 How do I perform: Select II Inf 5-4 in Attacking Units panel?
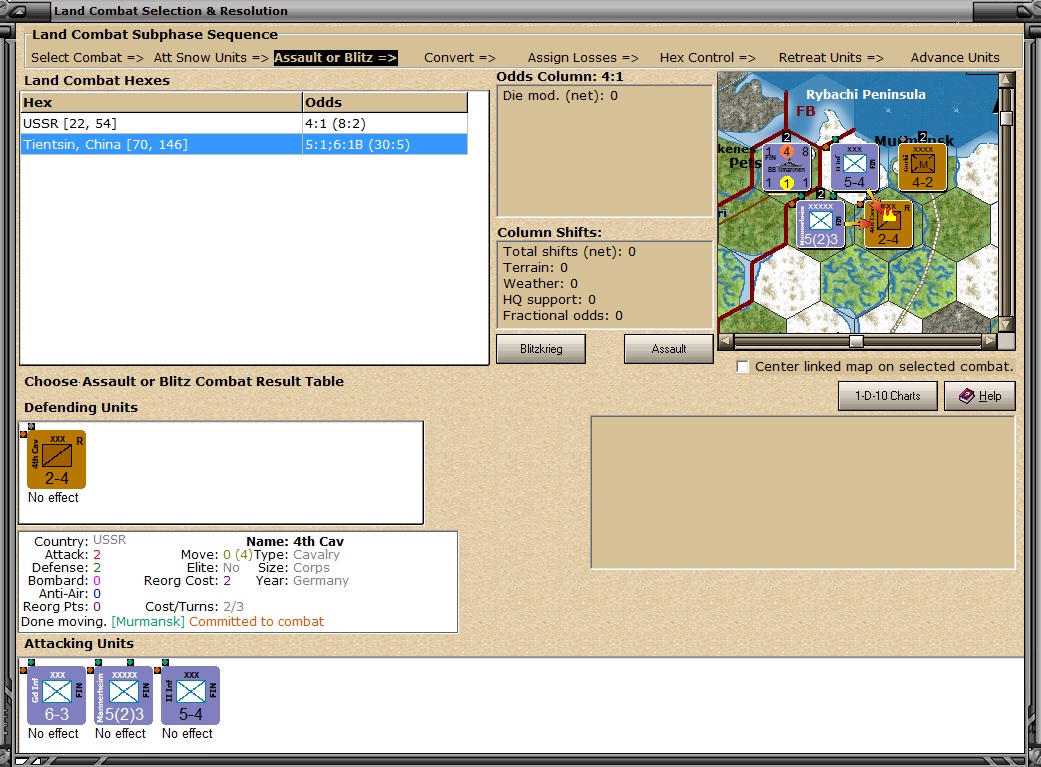(x=191, y=695)
